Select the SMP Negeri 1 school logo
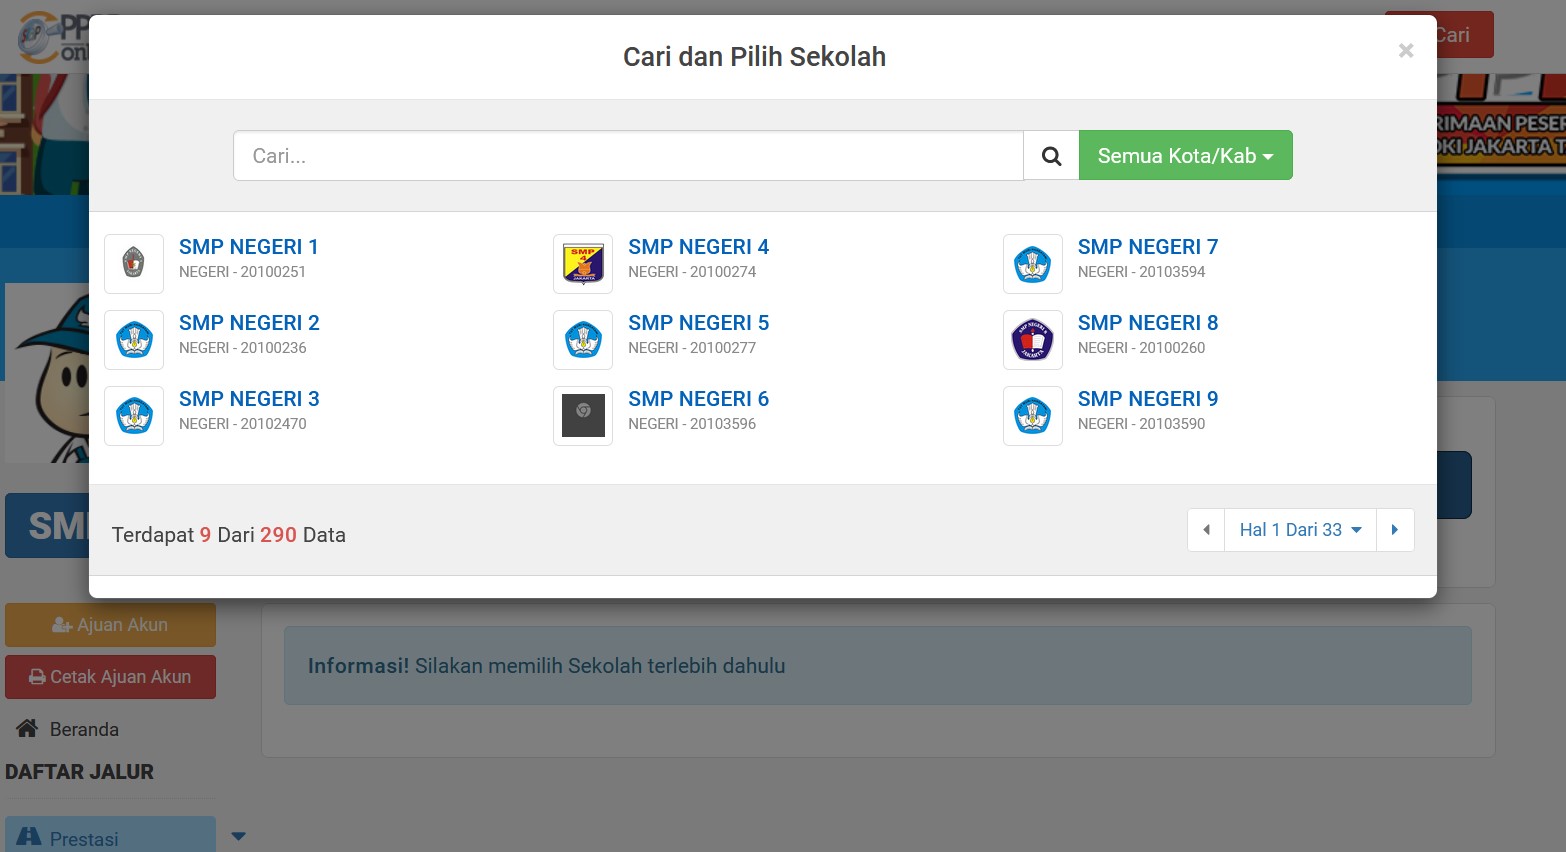This screenshot has width=1566, height=852. [x=134, y=264]
